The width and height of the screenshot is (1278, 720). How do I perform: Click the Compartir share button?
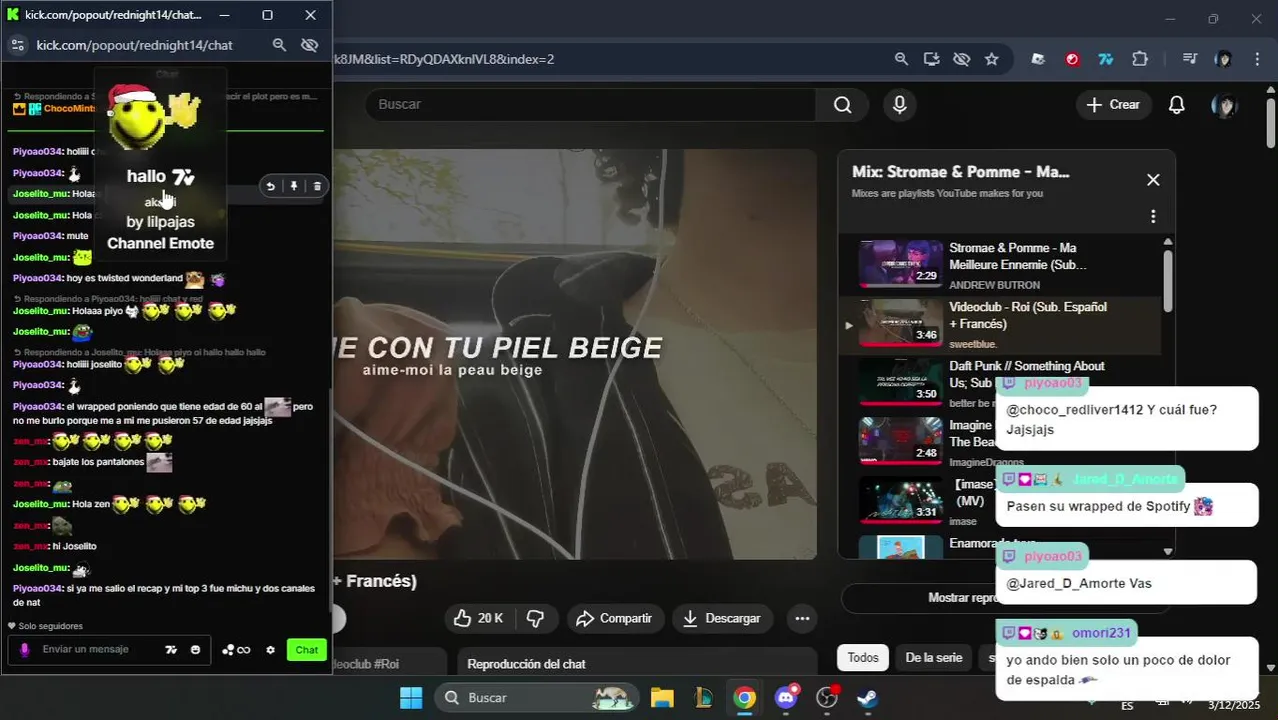pyautogui.click(x=614, y=619)
